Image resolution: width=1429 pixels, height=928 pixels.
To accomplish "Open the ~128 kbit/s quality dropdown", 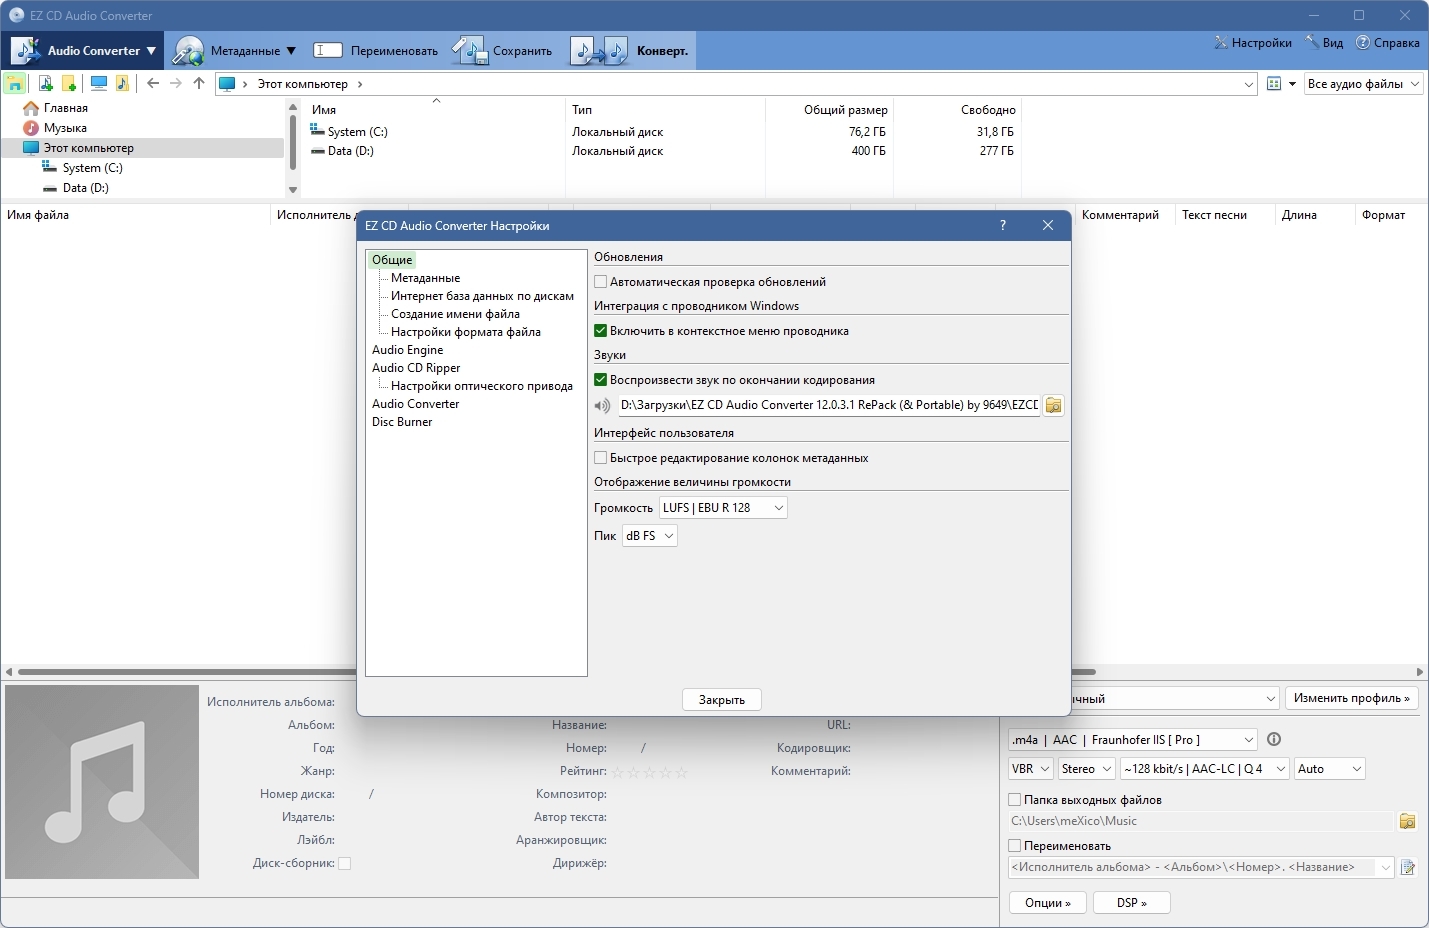I will (x=1204, y=769).
